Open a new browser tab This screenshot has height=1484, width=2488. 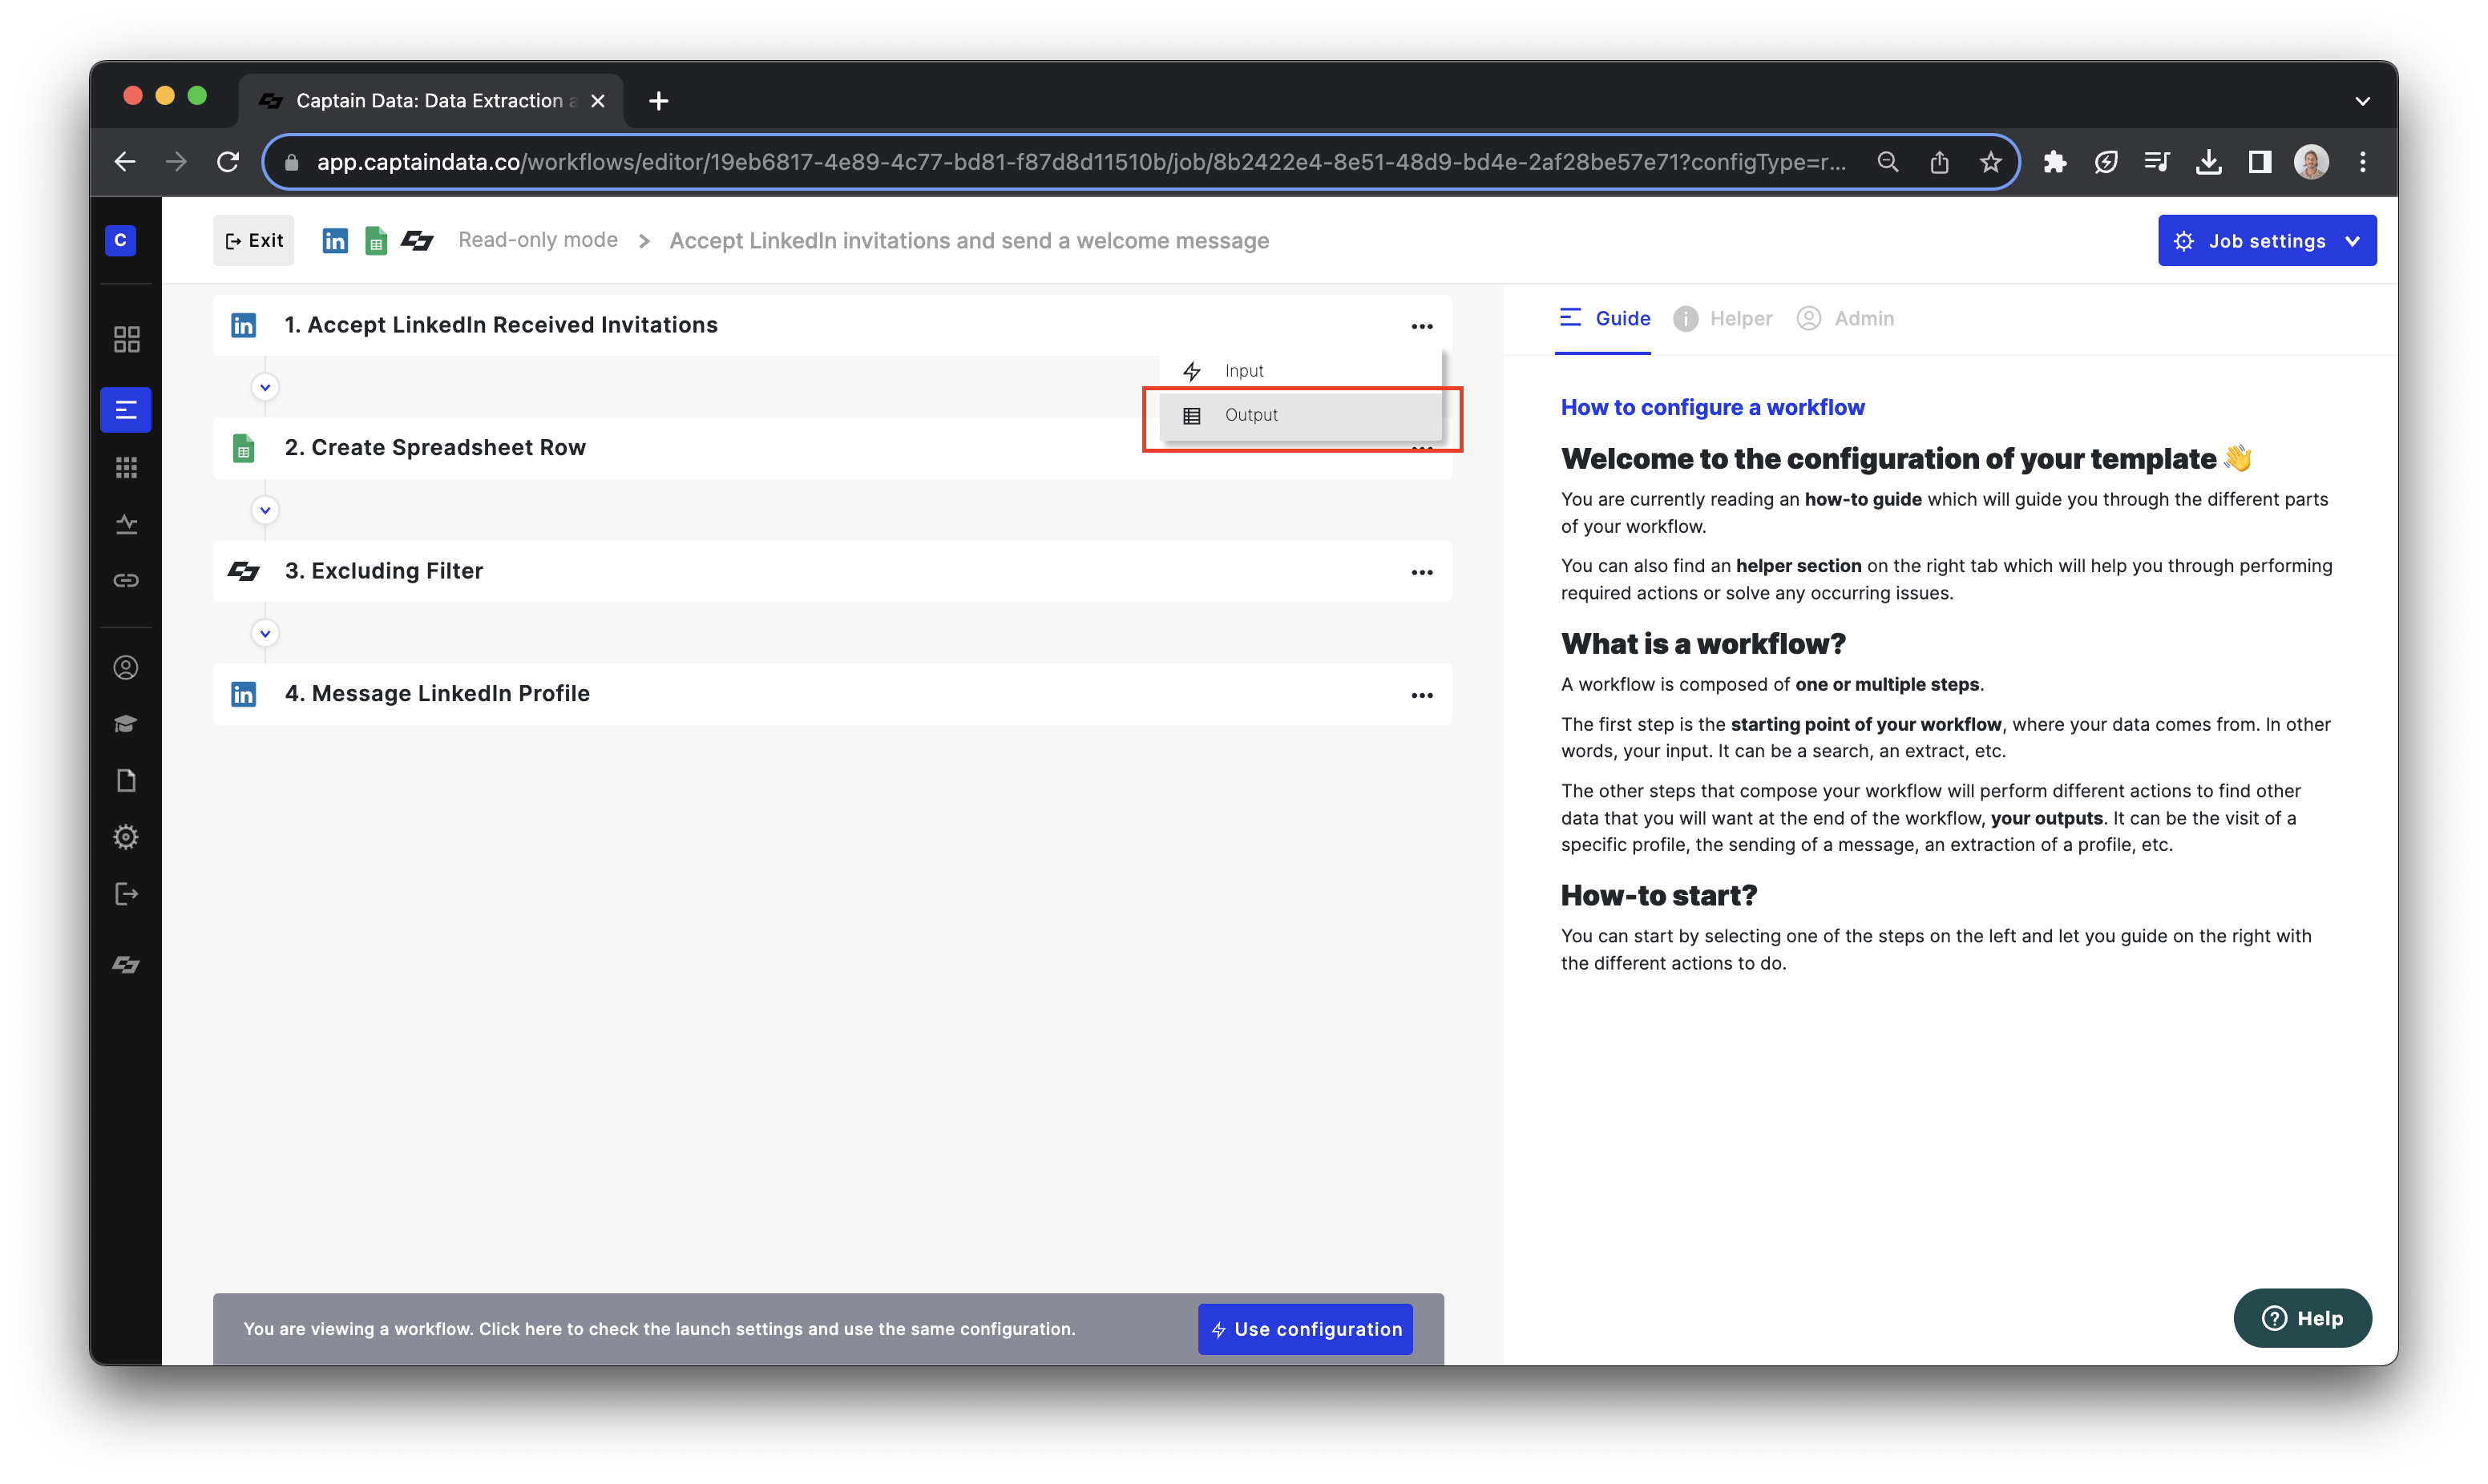(658, 101)
